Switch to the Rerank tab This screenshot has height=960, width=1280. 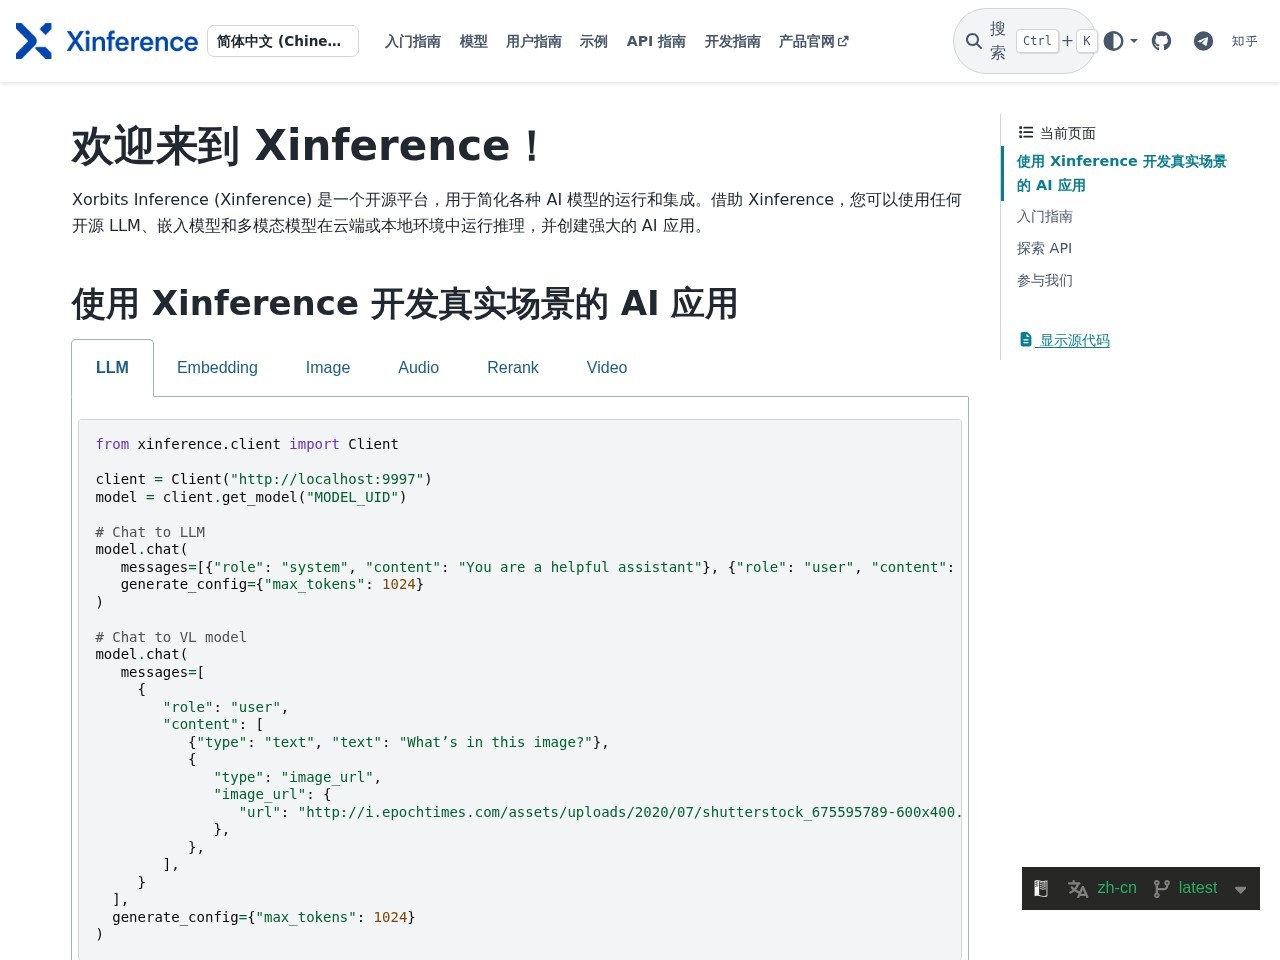pos(513,368)
